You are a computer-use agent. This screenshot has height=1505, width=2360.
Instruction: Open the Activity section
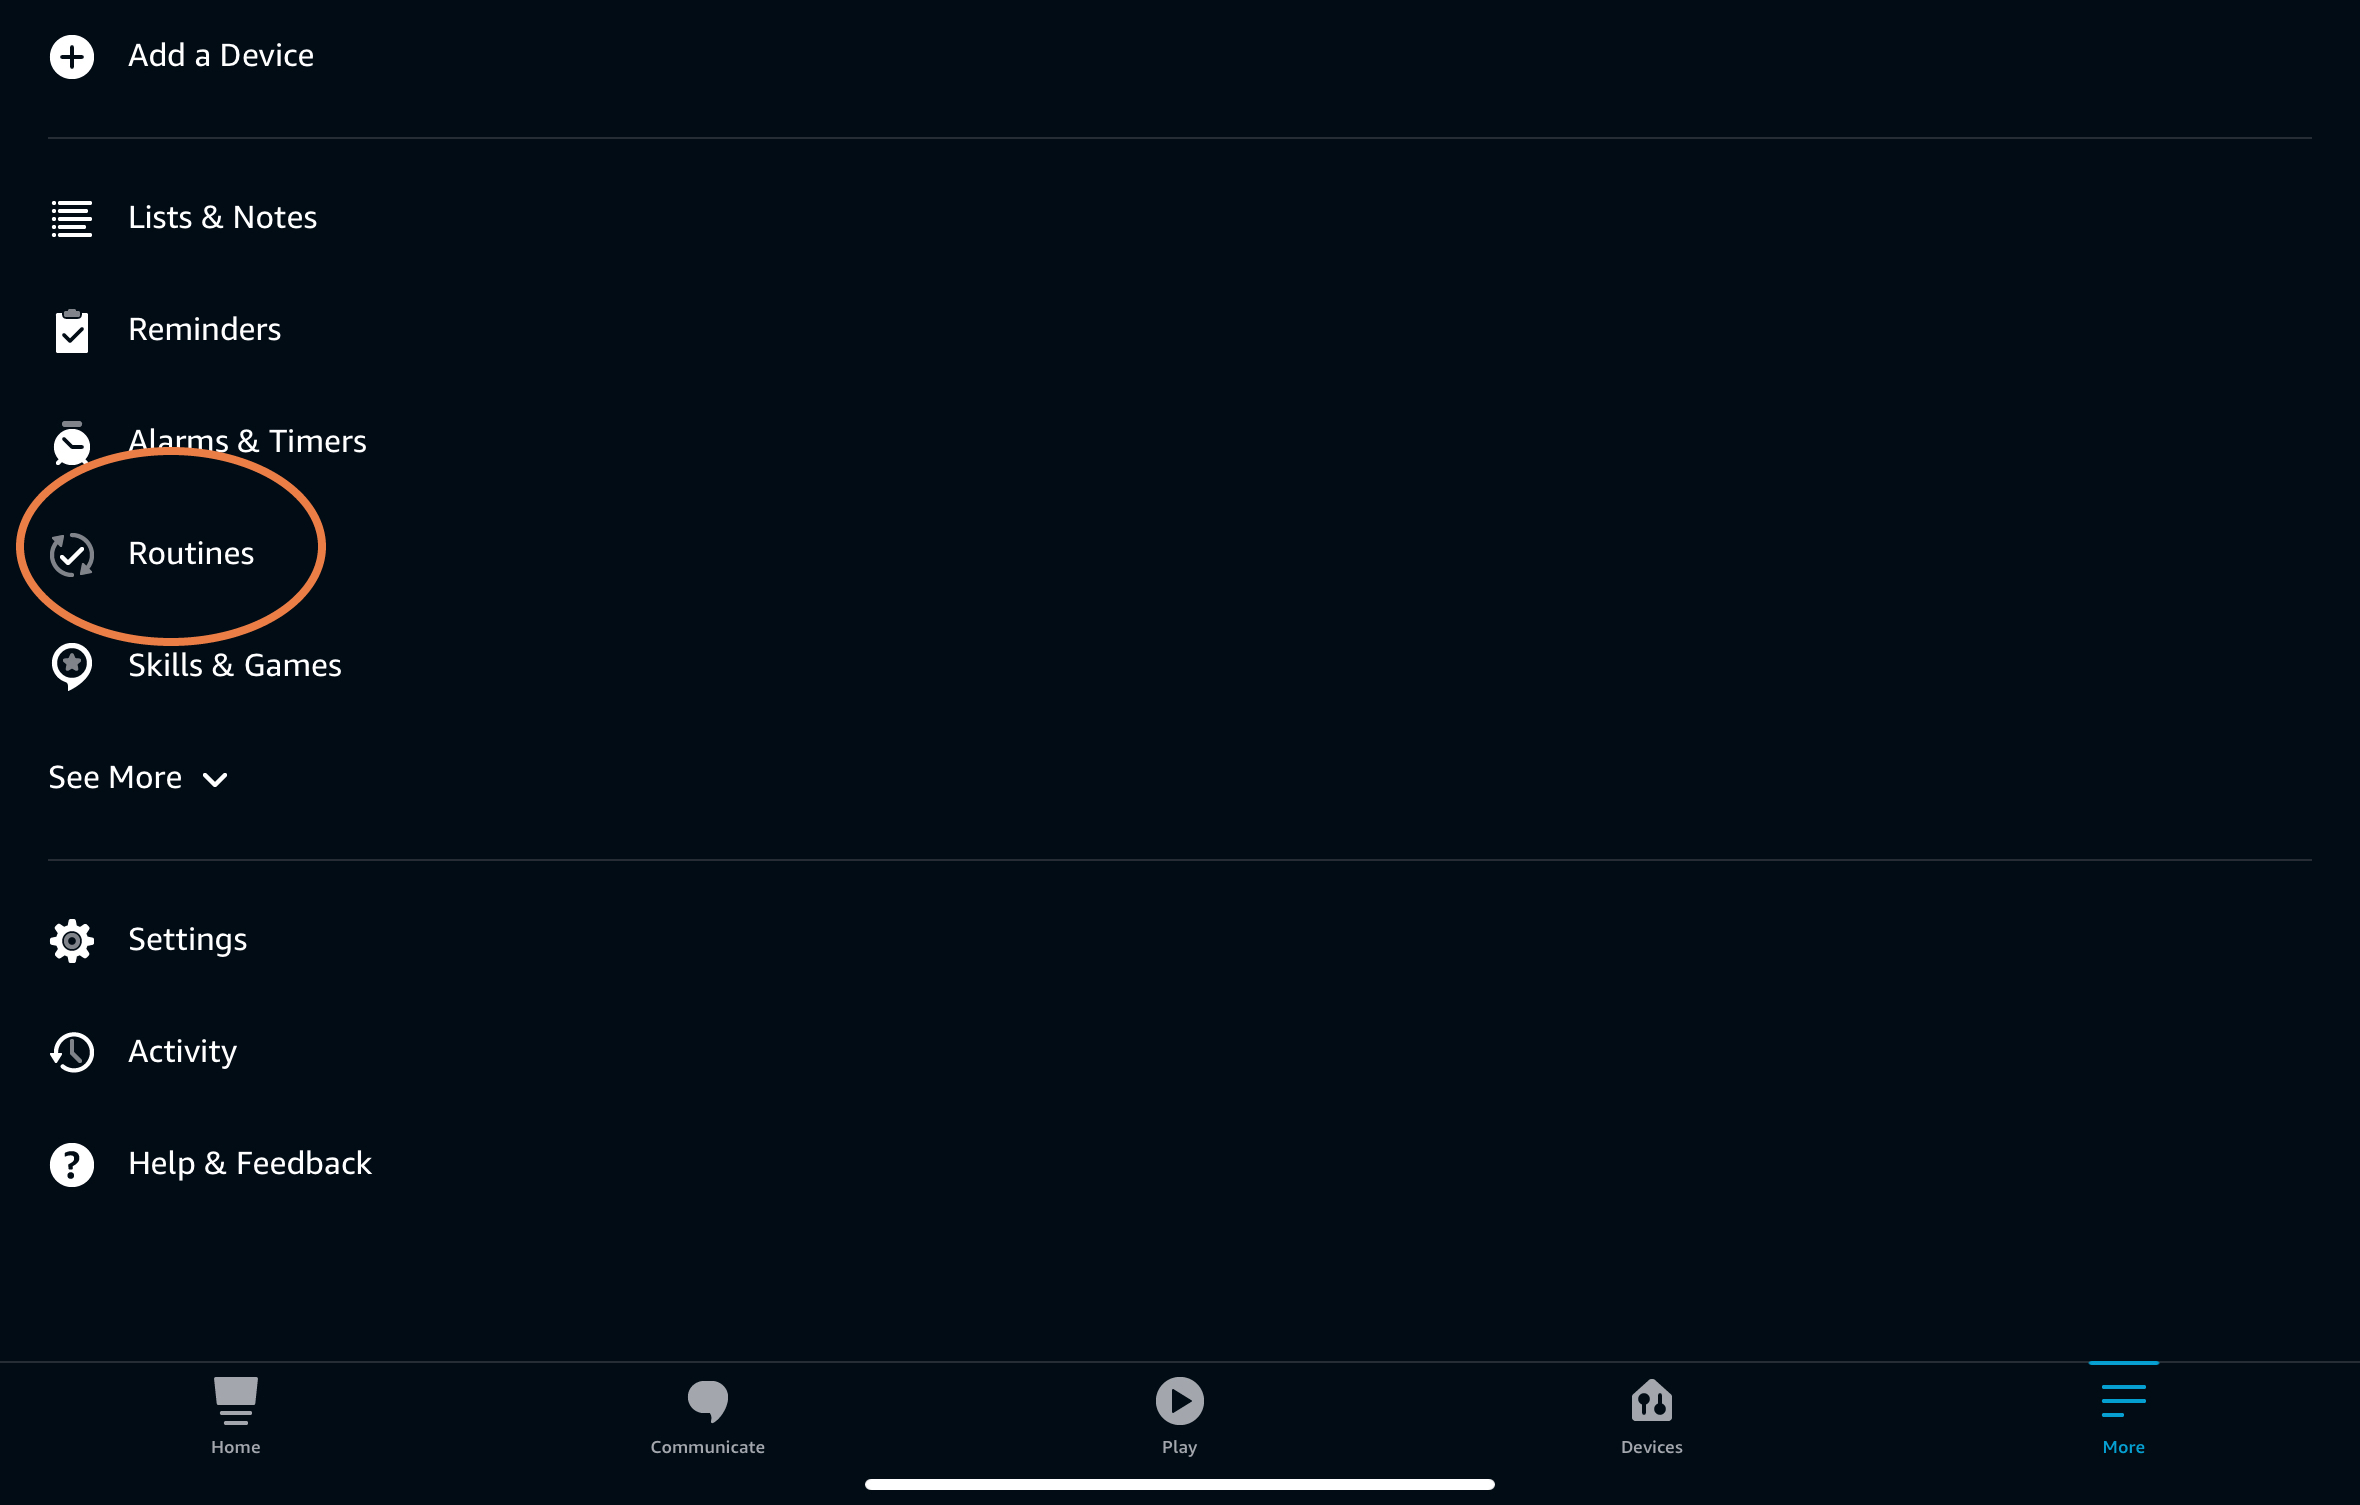(x=181, y=1049)
